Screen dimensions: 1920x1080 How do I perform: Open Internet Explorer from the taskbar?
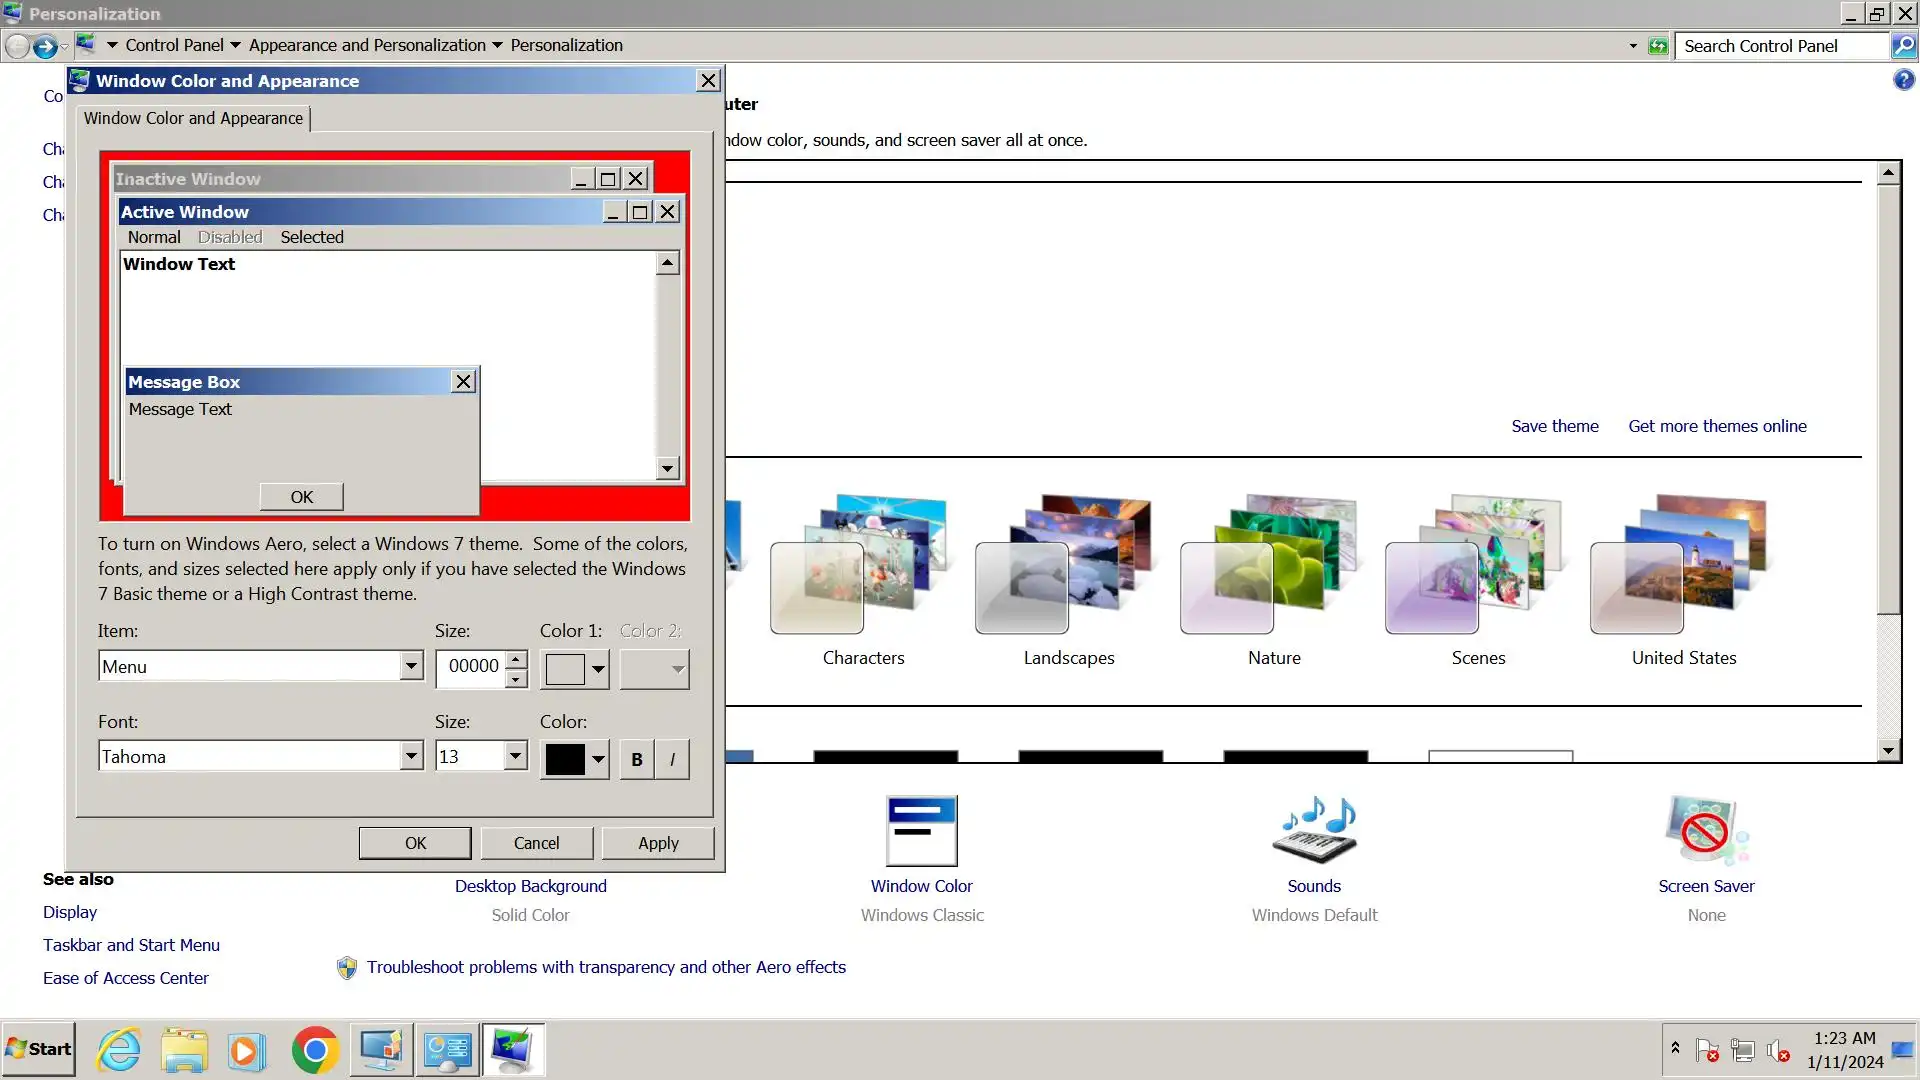(x=119, y=1050)
